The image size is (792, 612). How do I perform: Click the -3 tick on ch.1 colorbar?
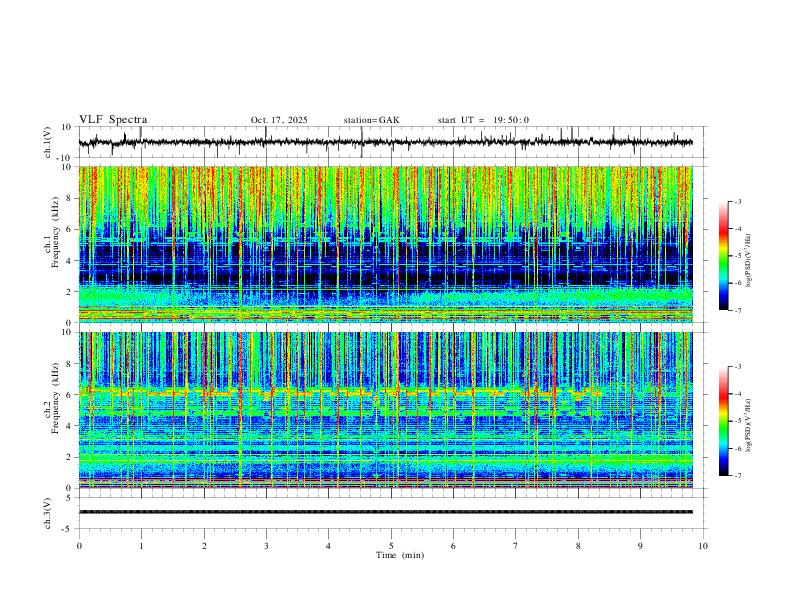[x=737, y=201]
